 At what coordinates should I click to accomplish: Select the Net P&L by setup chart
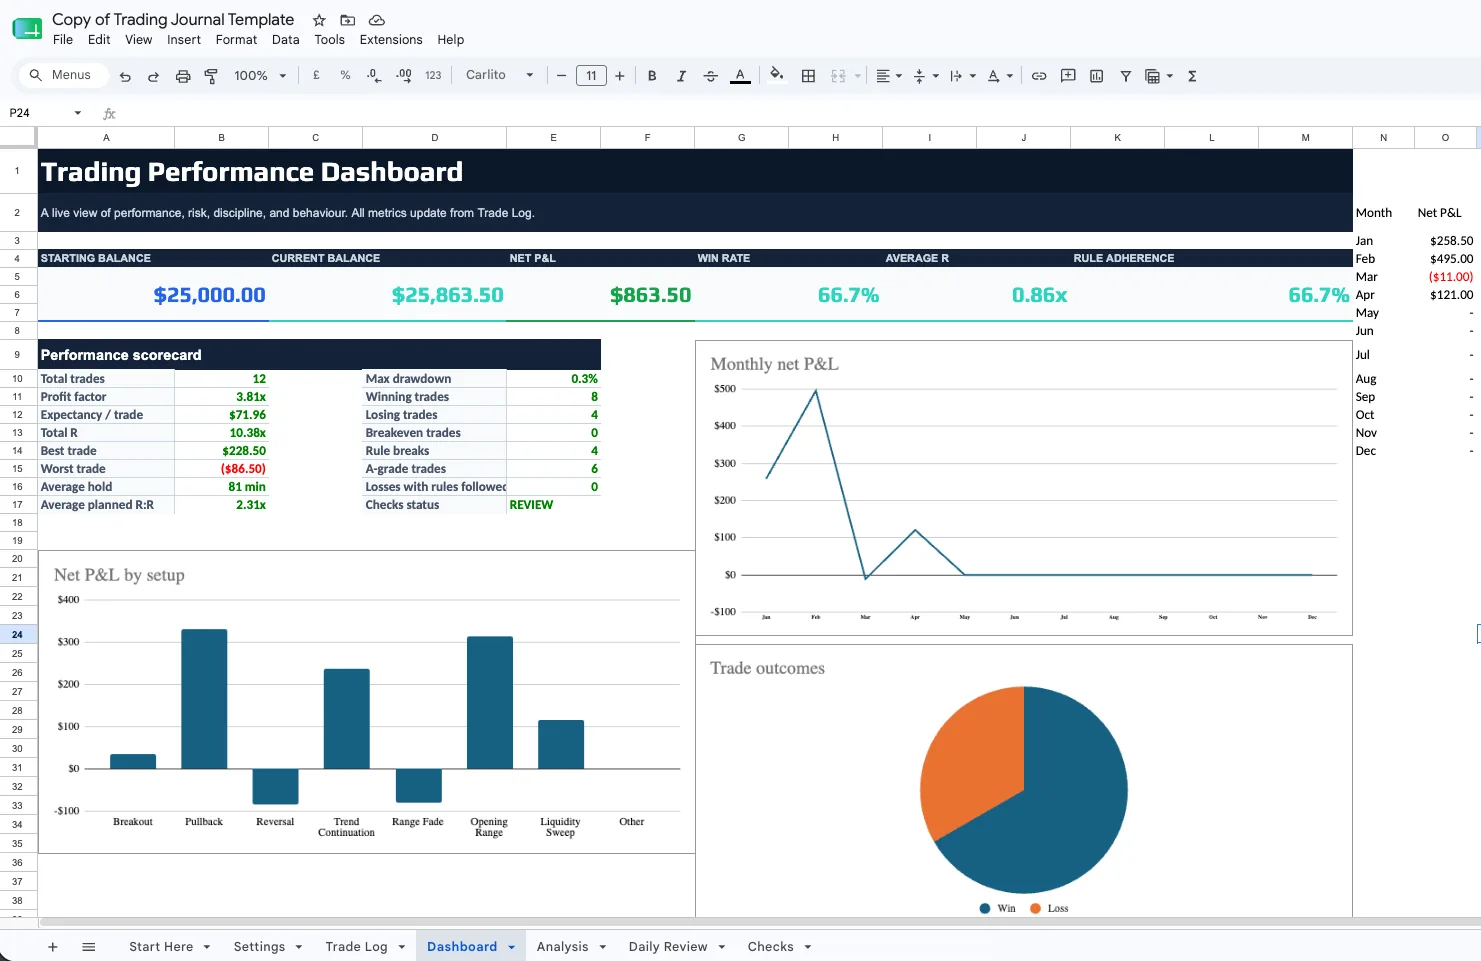[x=366, y=702]
